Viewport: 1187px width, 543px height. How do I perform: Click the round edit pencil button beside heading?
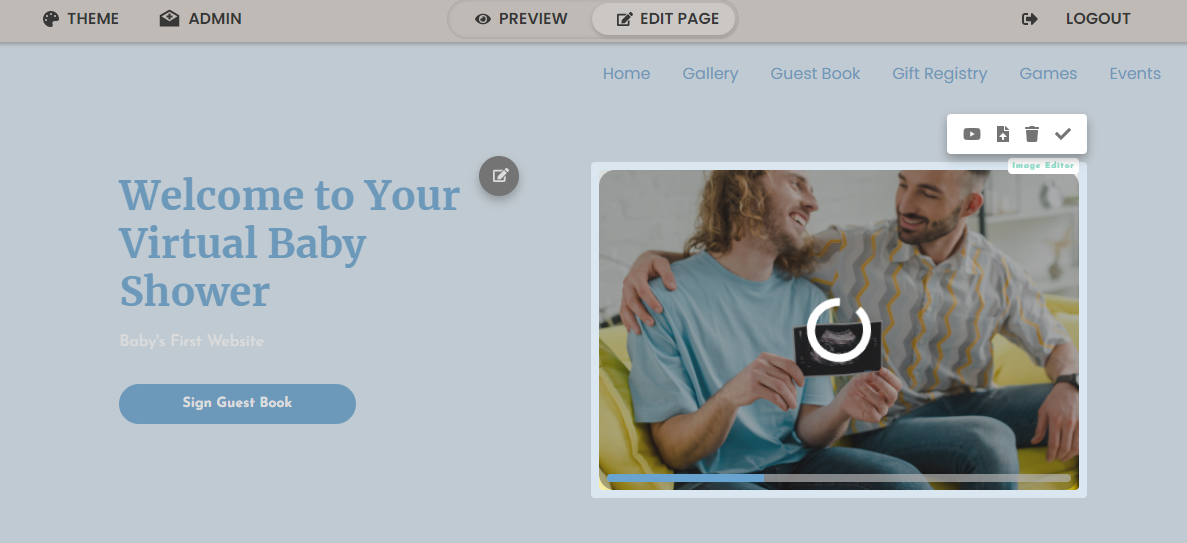[x=499, y=176]
